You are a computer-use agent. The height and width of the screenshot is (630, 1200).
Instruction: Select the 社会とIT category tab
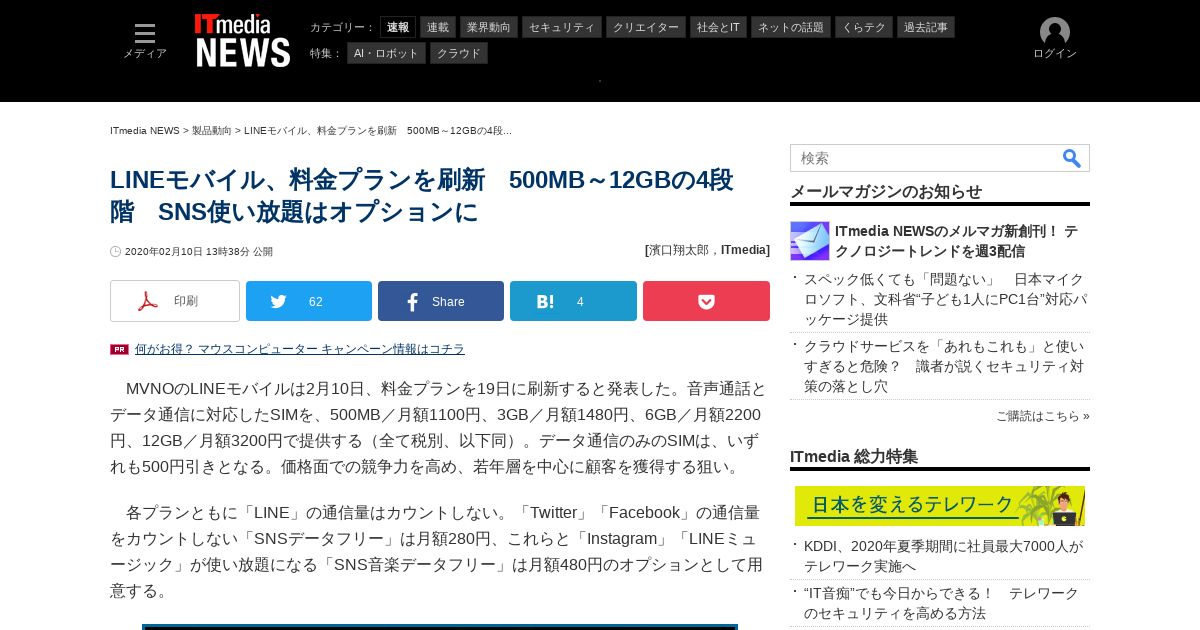click(719, 27)
